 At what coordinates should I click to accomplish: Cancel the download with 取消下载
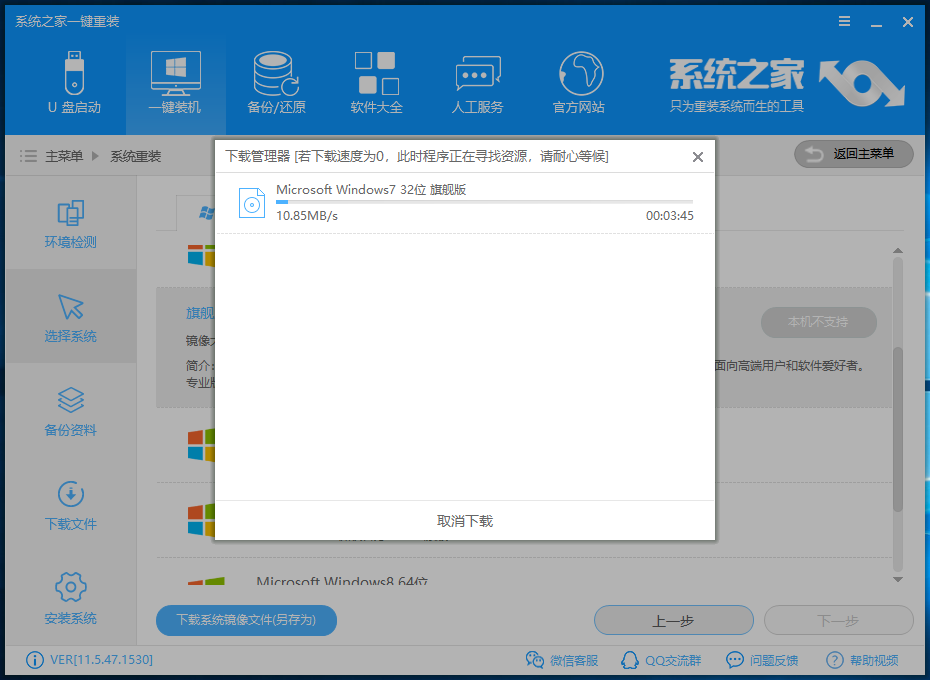point(465,520)
